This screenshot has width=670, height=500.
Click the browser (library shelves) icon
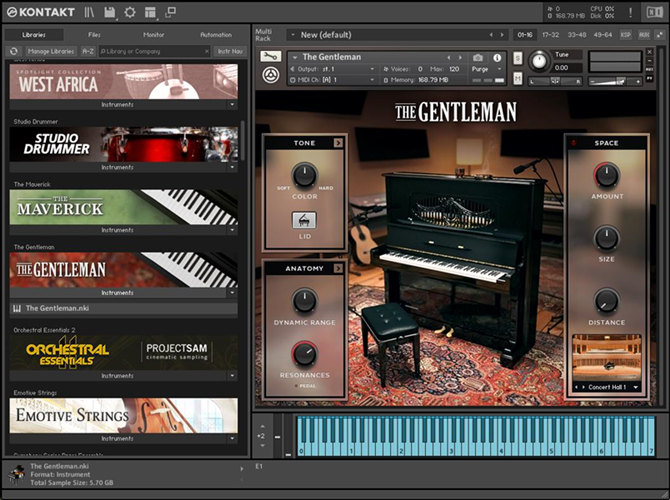pos(89,13)
